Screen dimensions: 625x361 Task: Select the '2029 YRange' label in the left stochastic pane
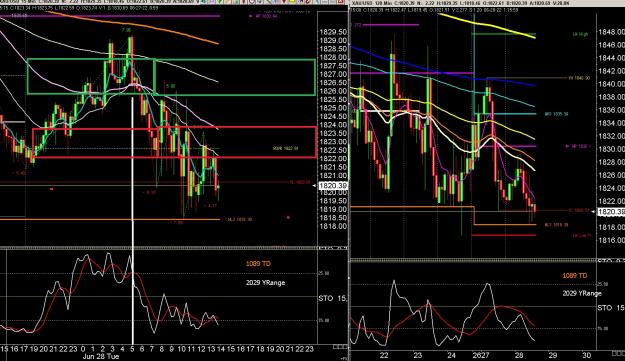click(x=265, y=283)
